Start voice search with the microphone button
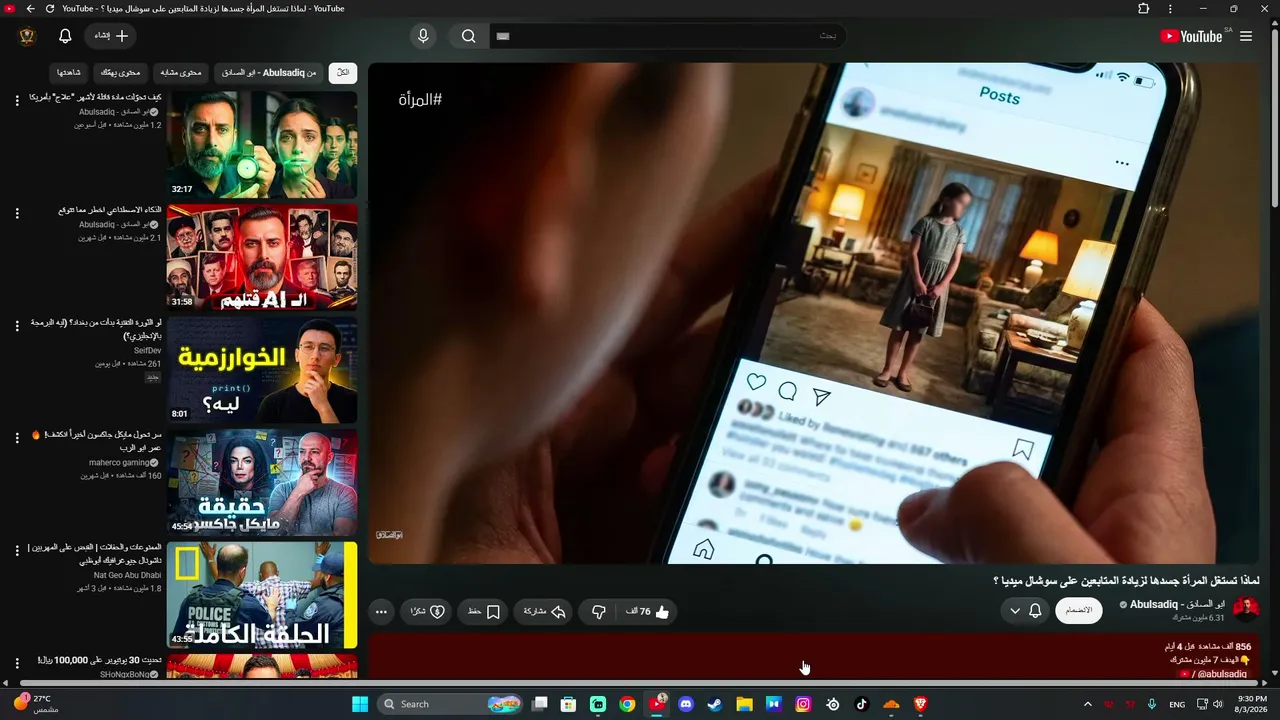 (x=423, y=36)
